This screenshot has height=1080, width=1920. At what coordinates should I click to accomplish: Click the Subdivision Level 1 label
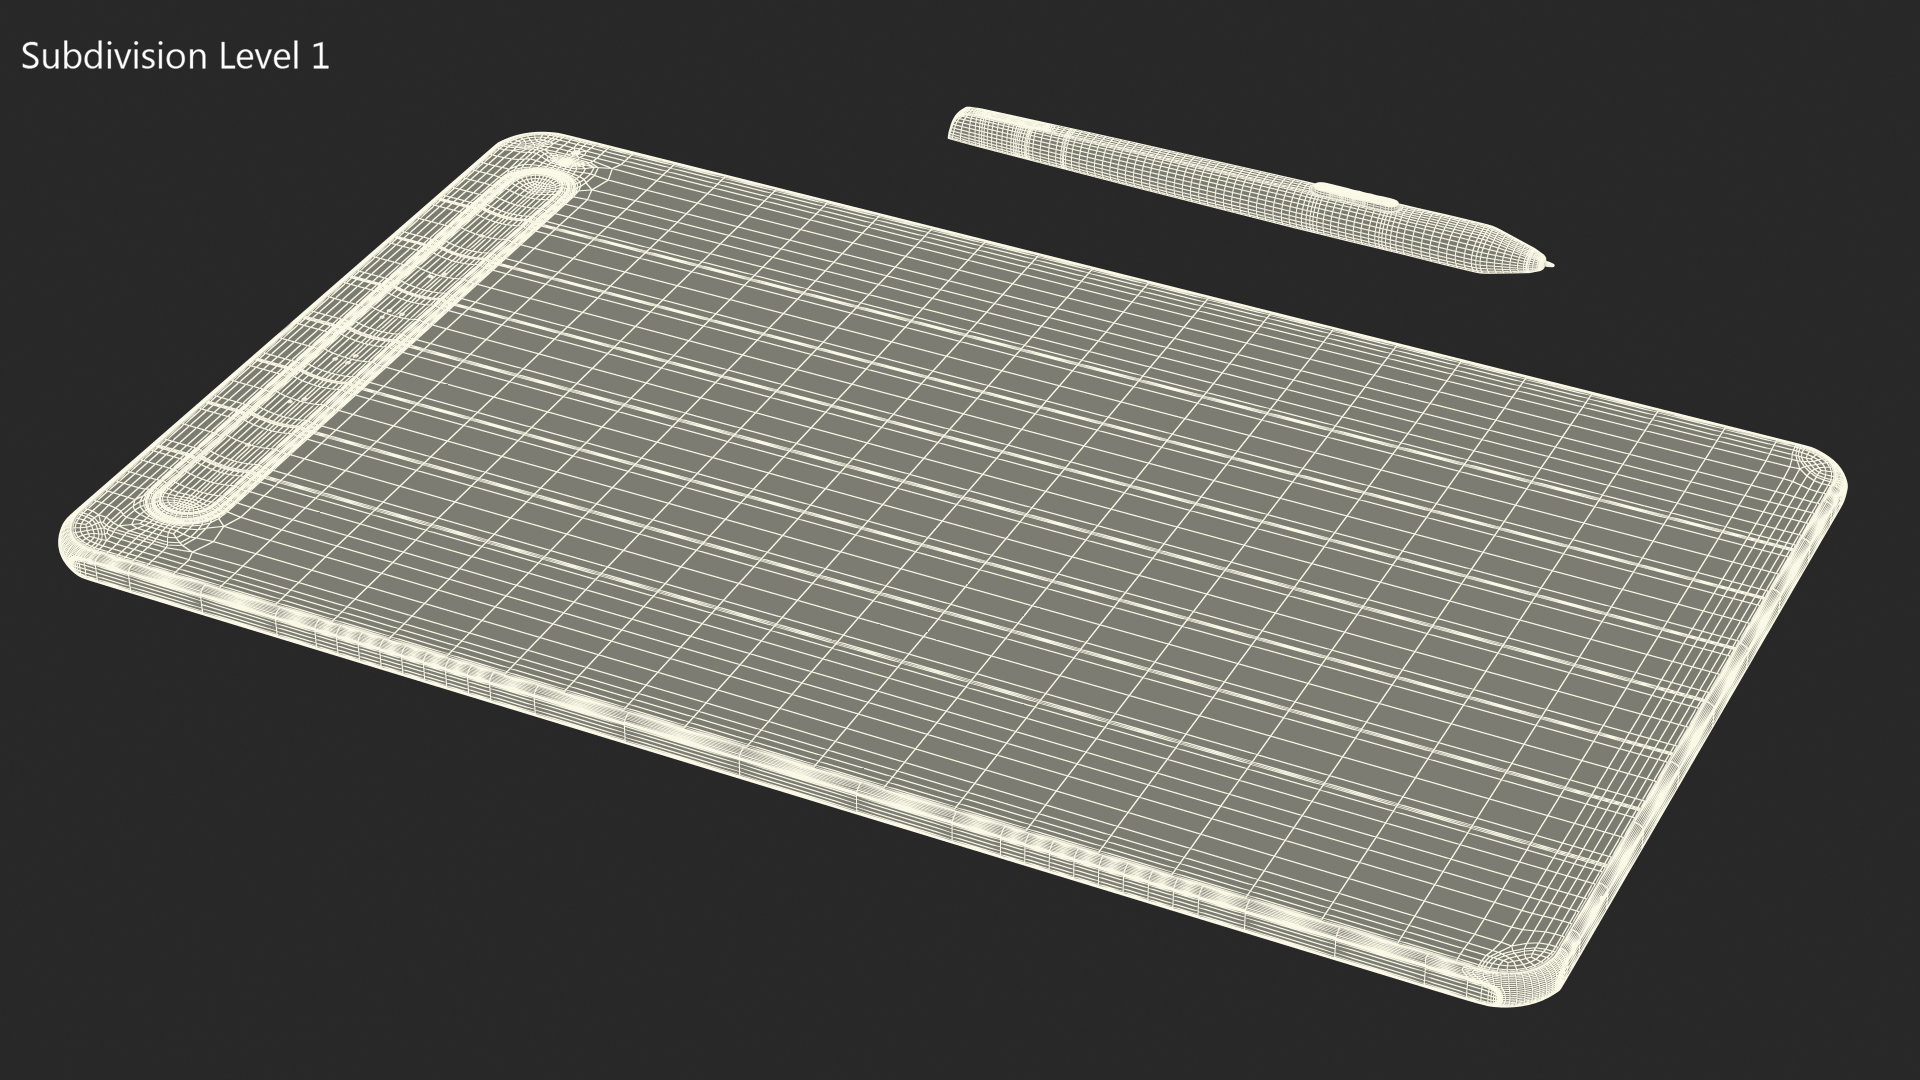click(x=175, y=57)
